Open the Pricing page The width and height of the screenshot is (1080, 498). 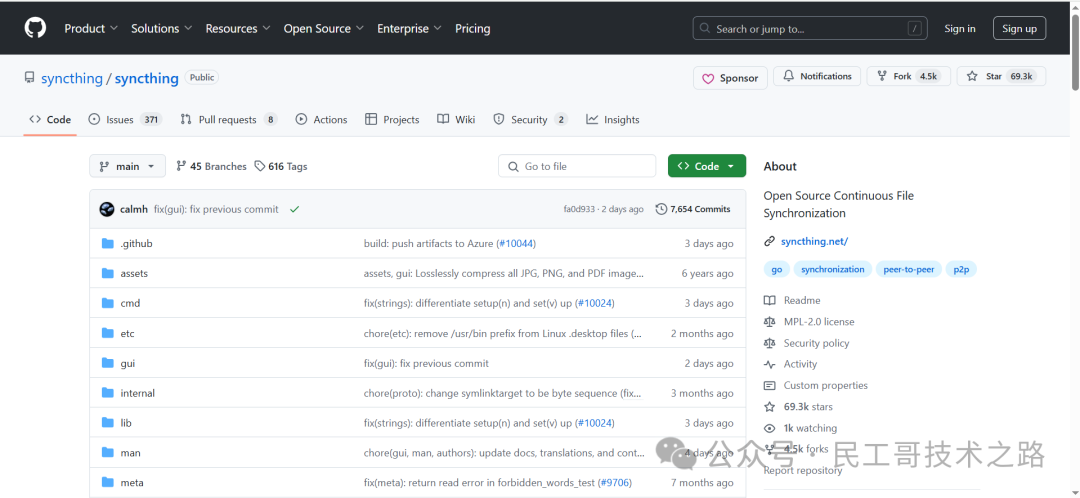(x=472, y=28)
